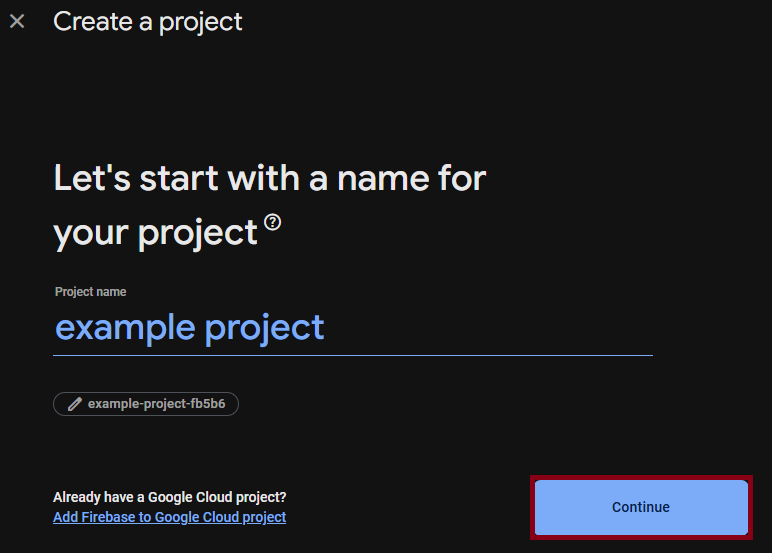The width and height of the screenshot is (772, 553).
Task: Focus the Project name input field
Action: [x=353, y=328]
